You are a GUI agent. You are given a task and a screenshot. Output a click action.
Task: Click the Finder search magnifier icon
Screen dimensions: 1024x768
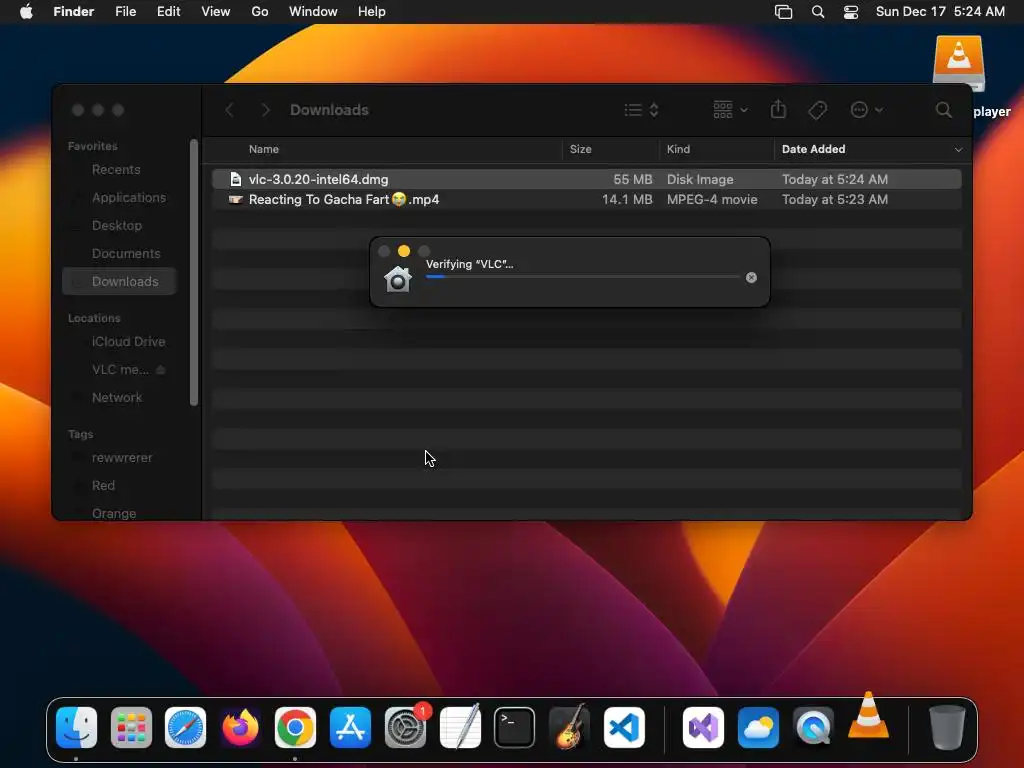tap(943, 110)
